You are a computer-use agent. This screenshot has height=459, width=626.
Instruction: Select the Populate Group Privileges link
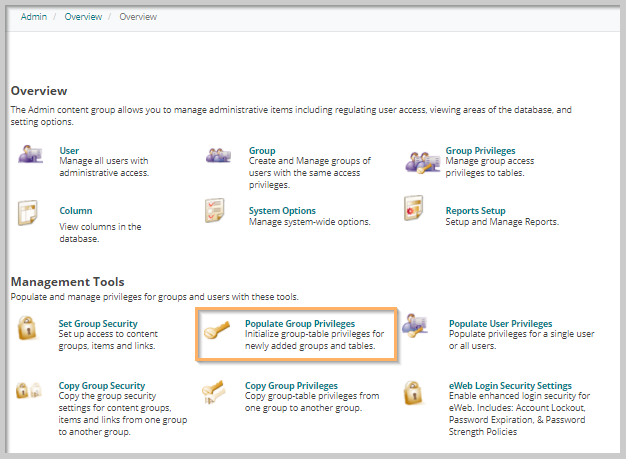pos(300,323)
